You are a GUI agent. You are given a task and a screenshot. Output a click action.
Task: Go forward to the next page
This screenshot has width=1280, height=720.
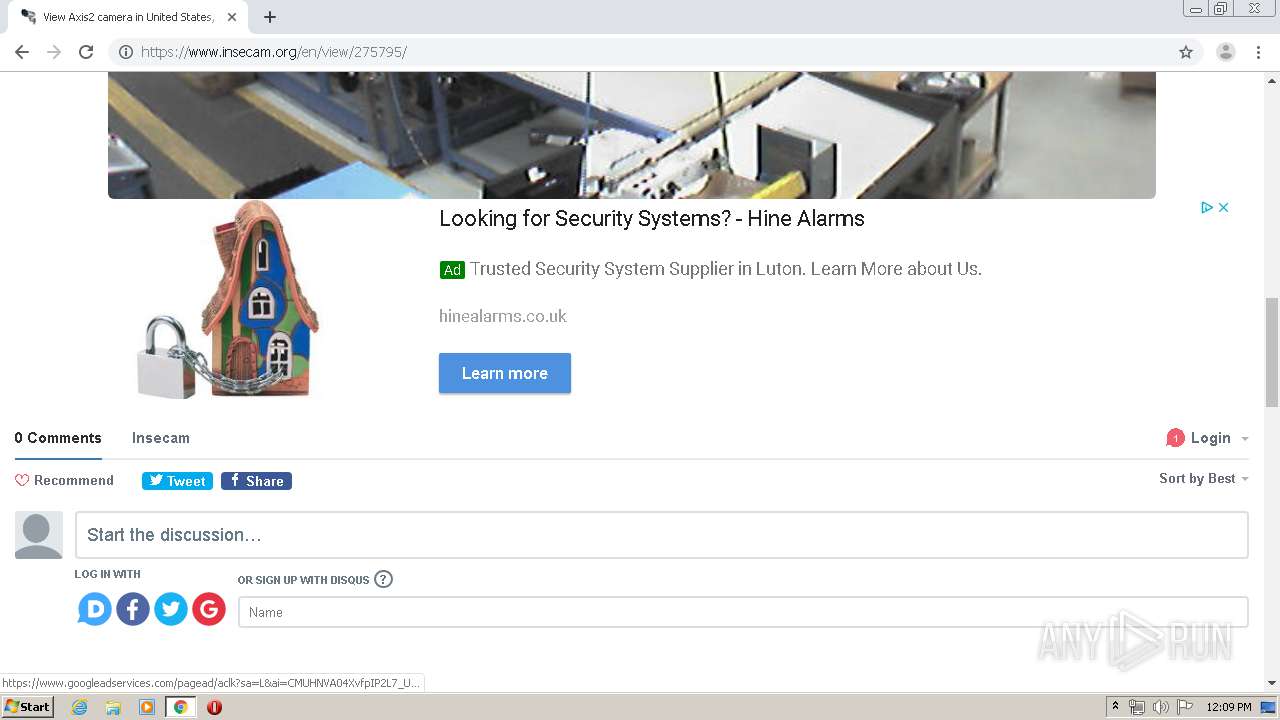point(54,52)
